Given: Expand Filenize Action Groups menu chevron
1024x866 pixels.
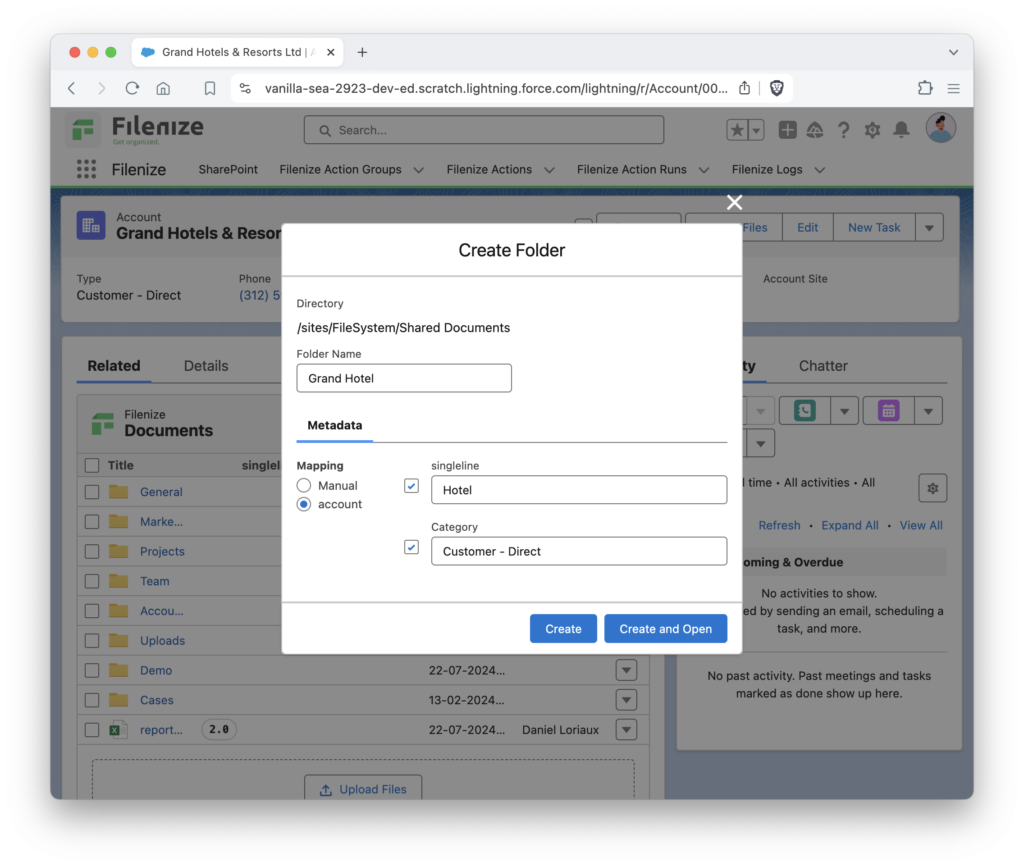Looking at the screenshot, I should (x=419, y=170).
